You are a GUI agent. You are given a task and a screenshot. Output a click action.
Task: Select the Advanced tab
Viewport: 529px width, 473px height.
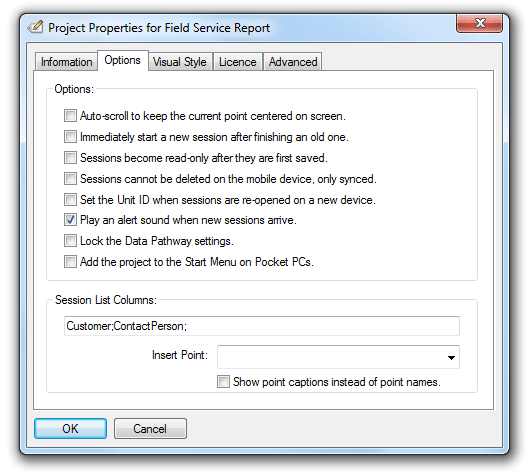(293, 62)
